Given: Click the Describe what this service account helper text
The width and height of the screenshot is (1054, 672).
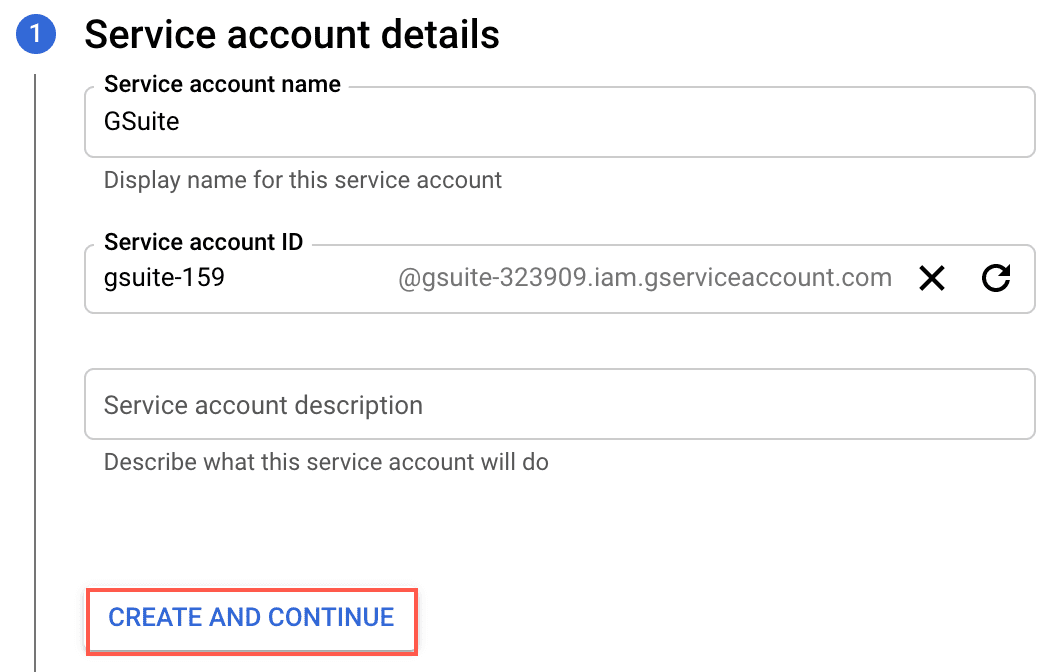Looking at the screenshot, I should (326, 462).
